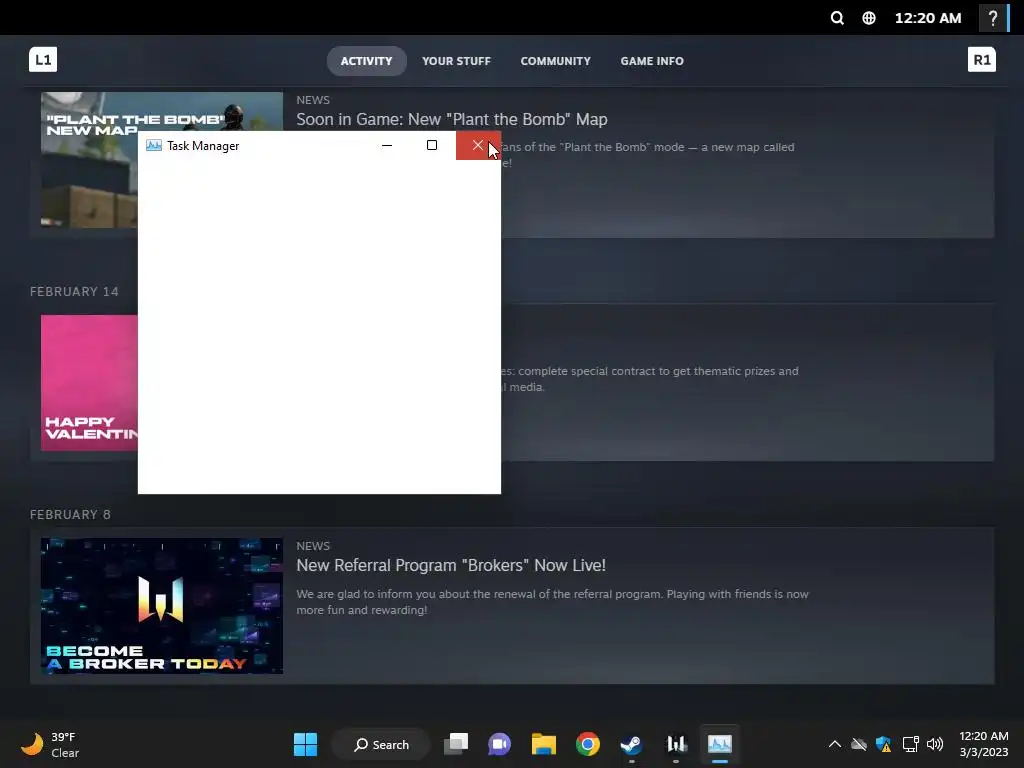Switch to the ACTIVITY tab

click(x=366, y=61)
